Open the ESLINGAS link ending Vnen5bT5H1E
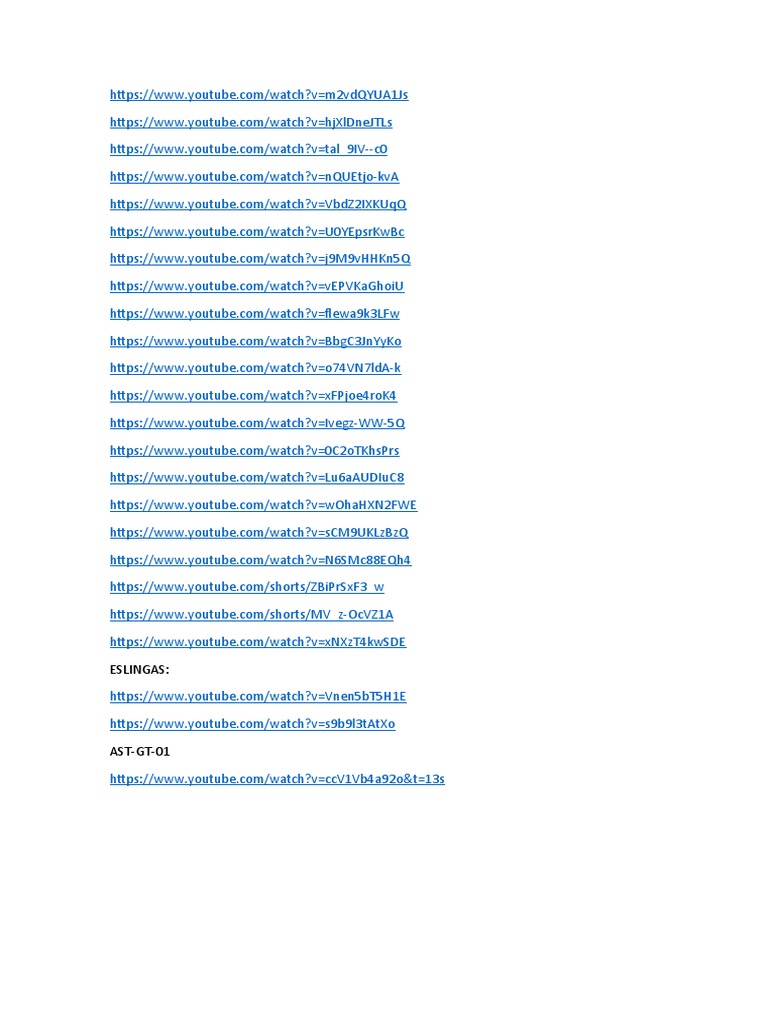The height and width of the screenshot is (1024, 768). pyautogui.click(x=258, y=696)
